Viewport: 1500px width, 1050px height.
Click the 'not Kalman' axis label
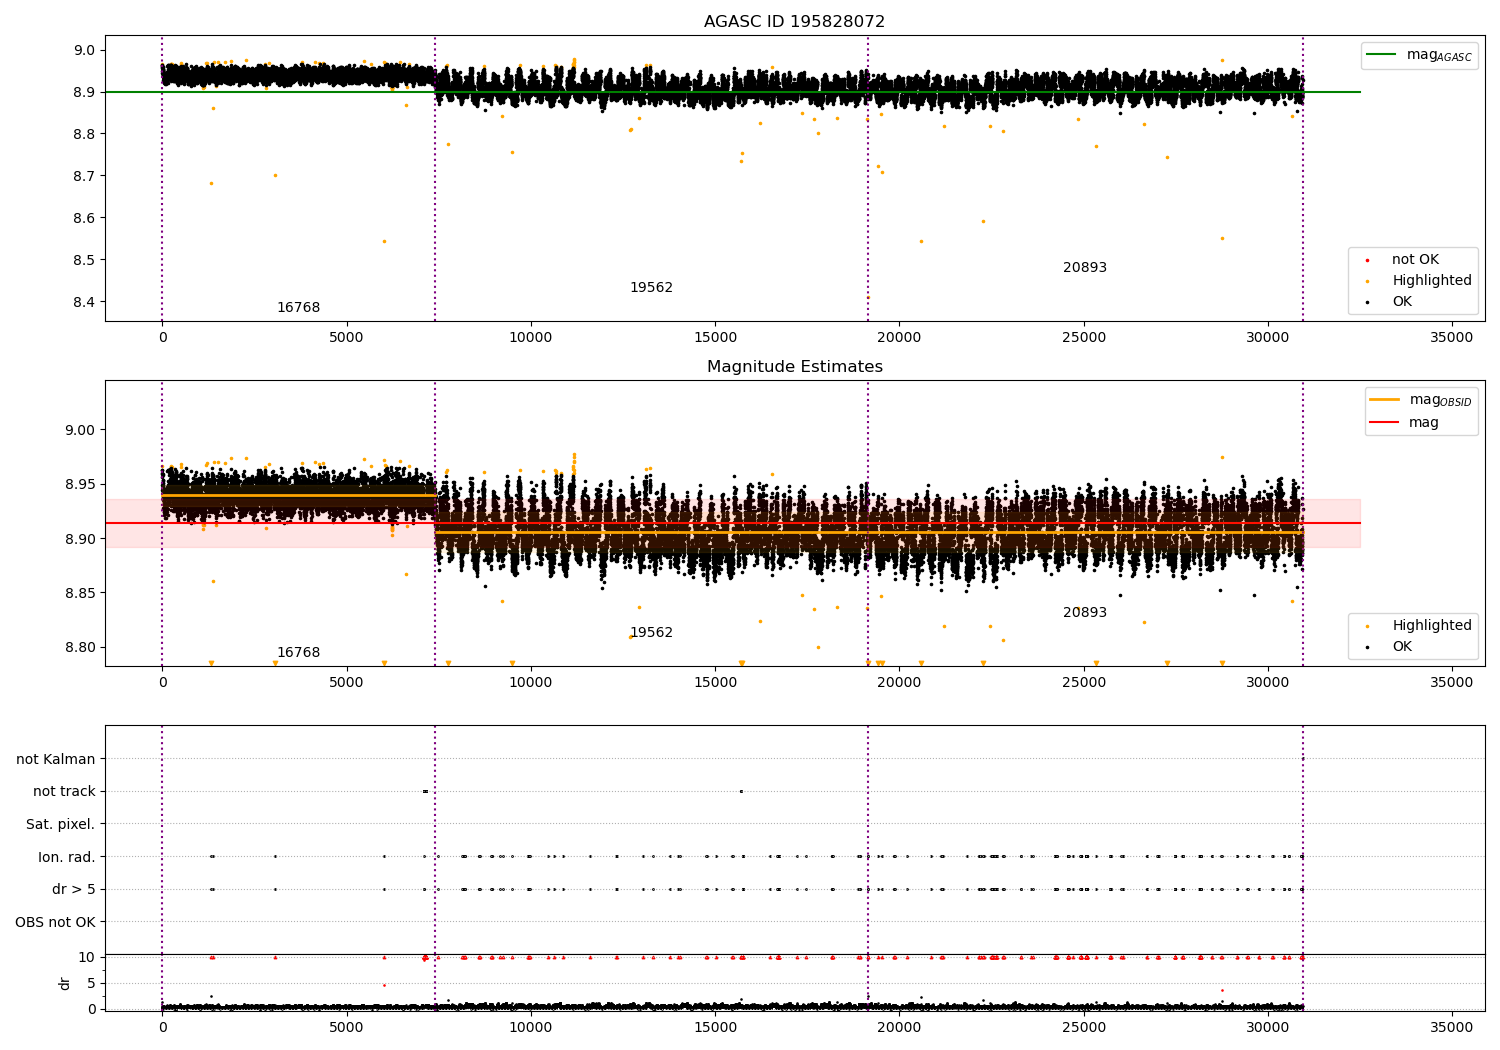click(56, 760)
